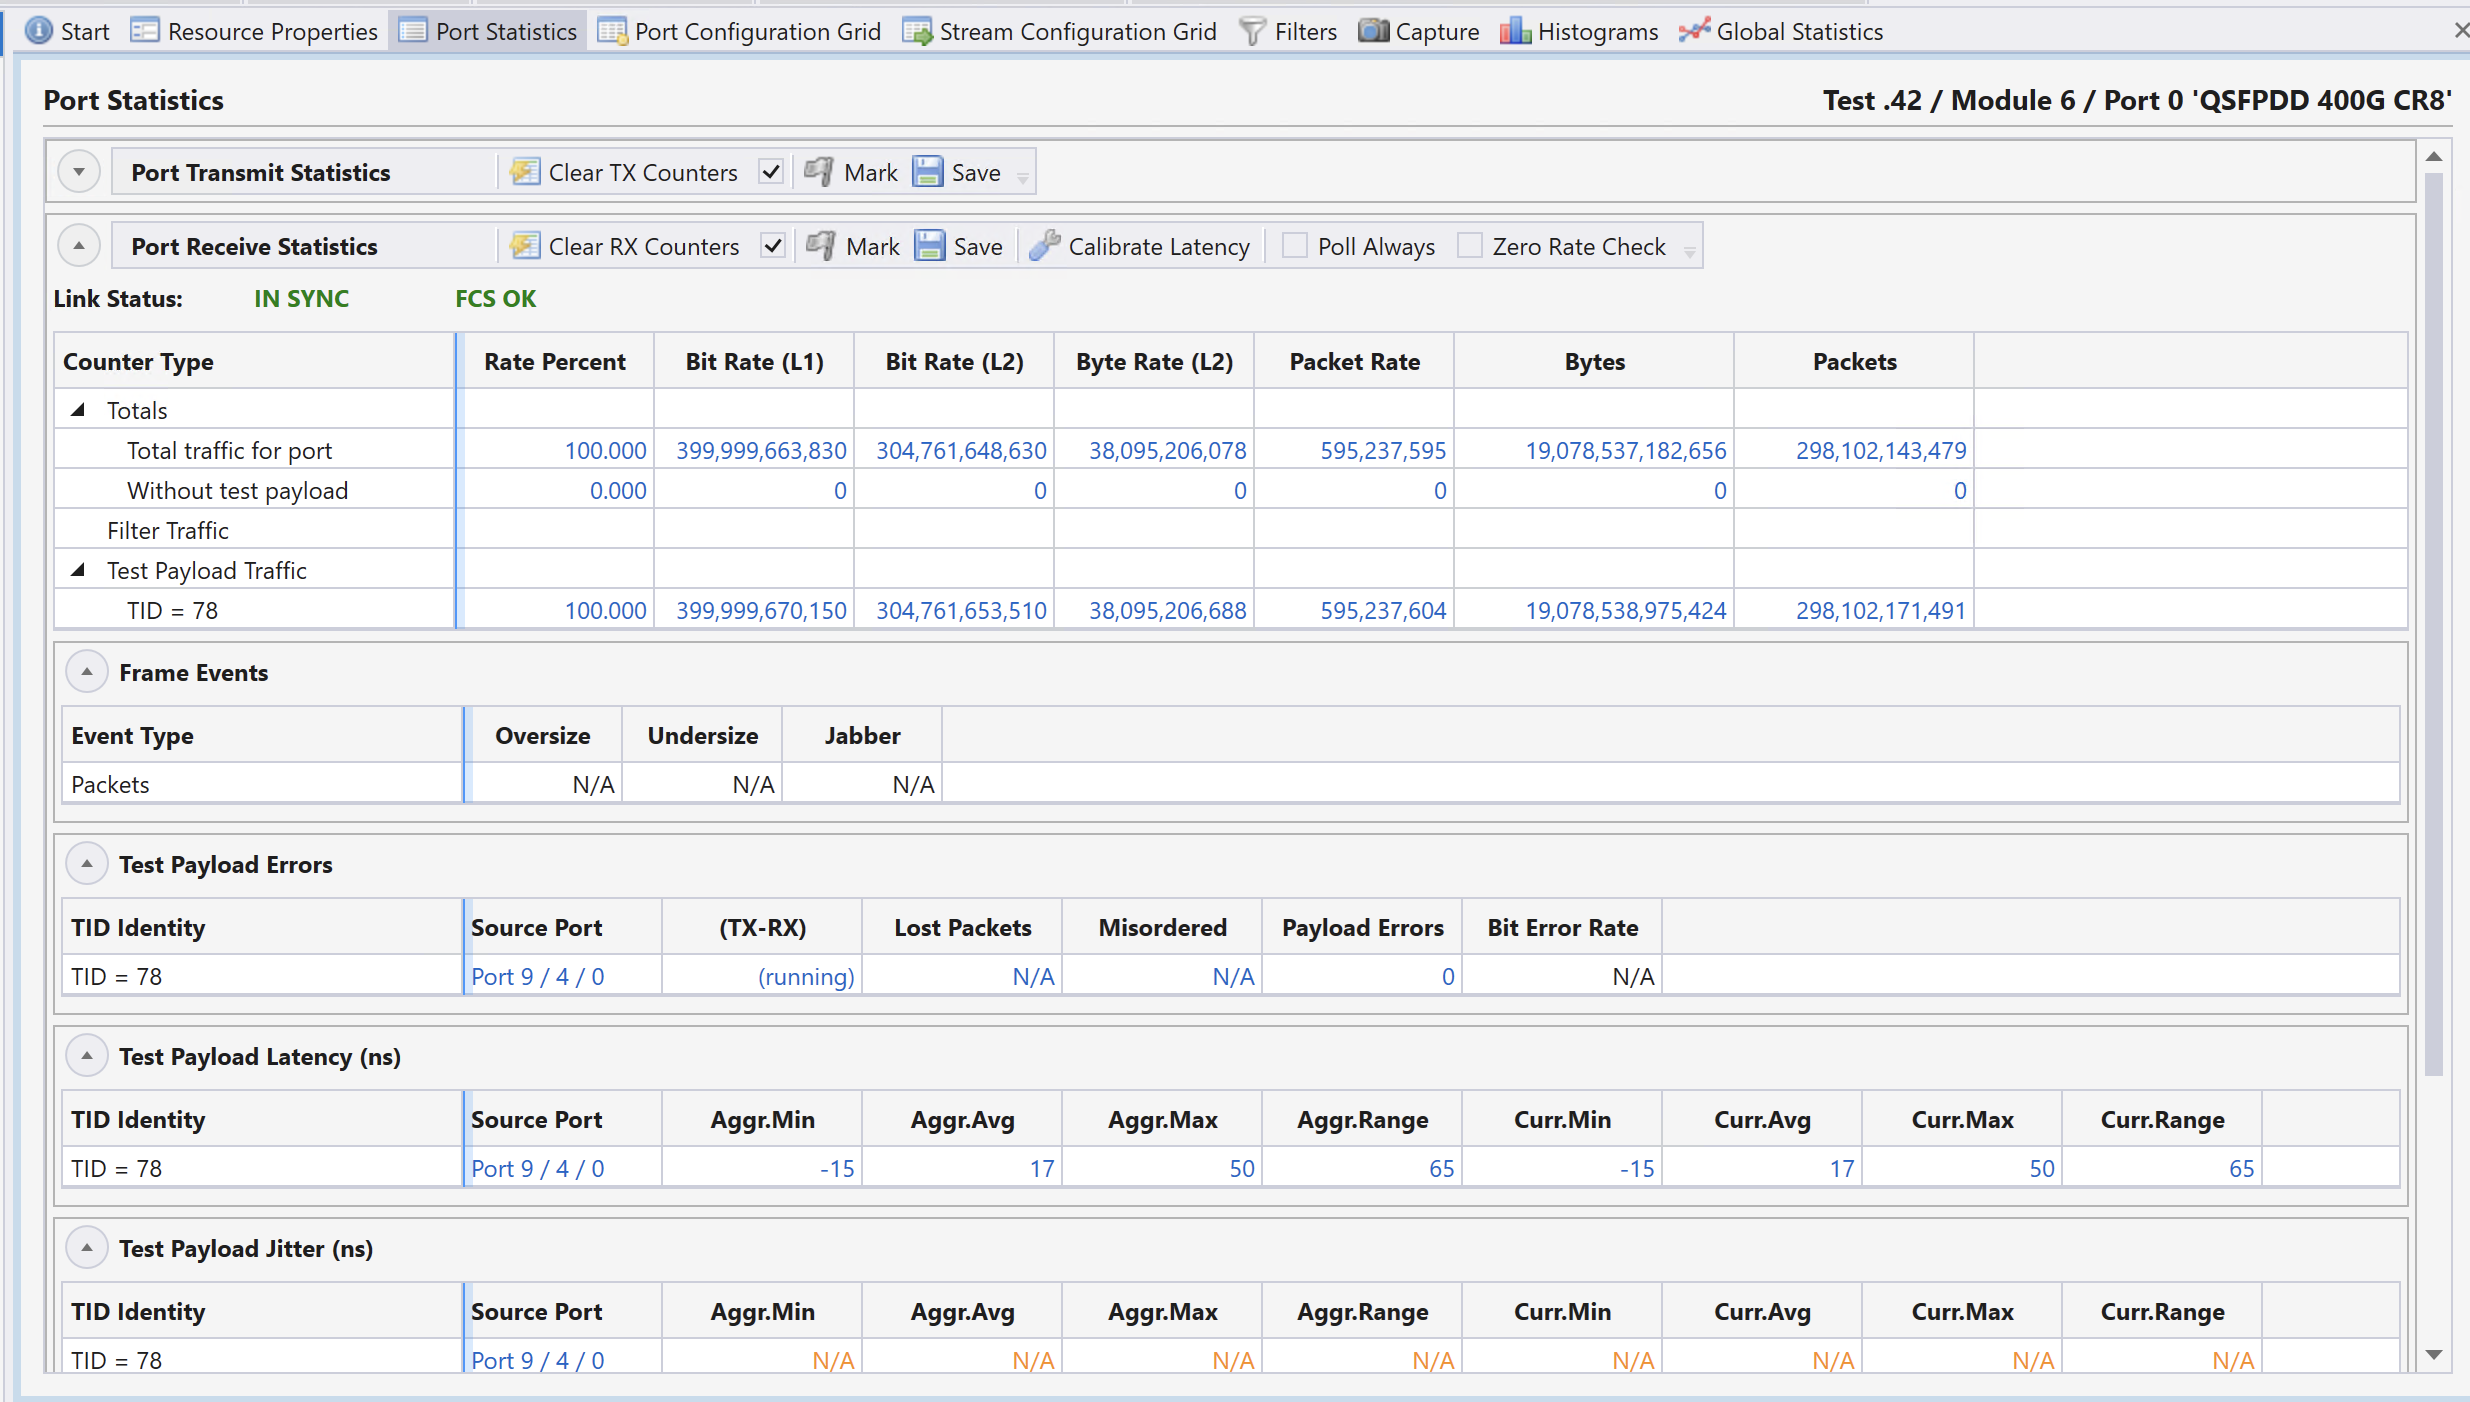
Task: Click the Mark flag icon in Receive Statistics
Action: click(821, 246)
